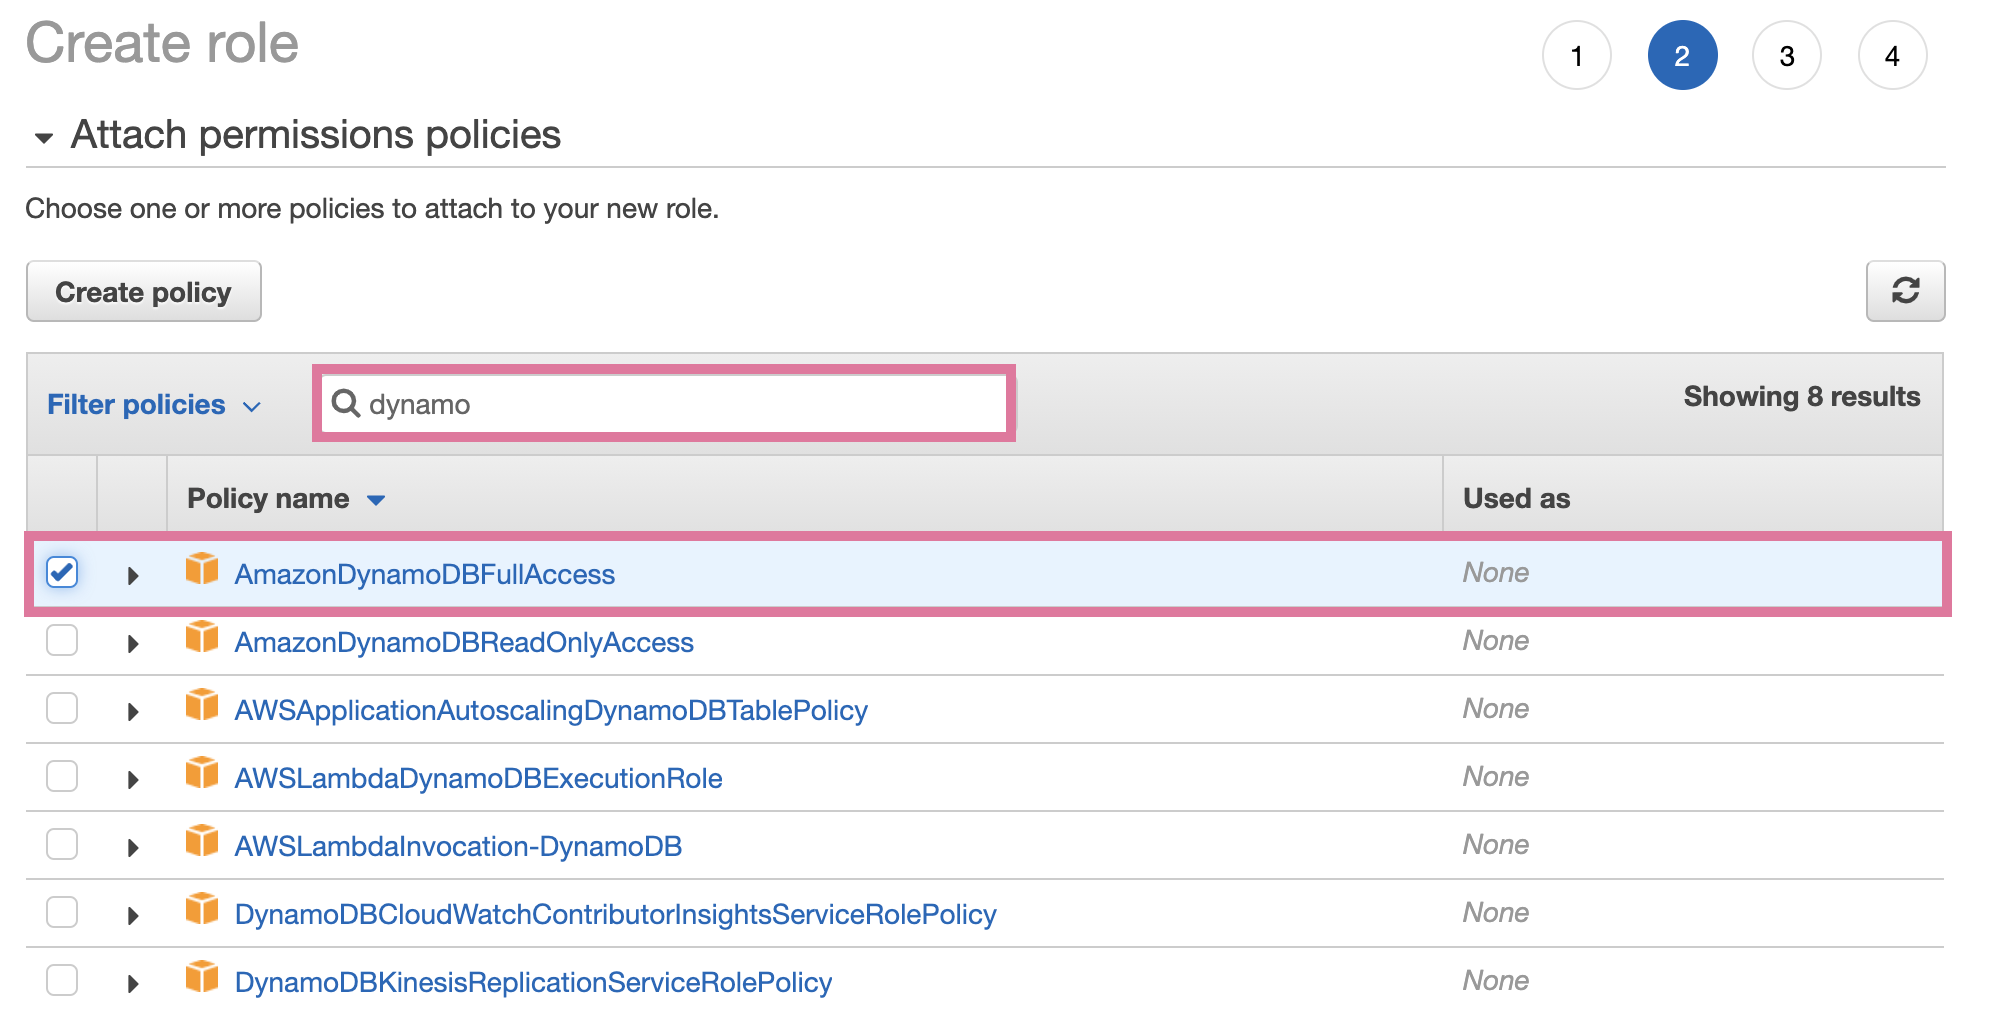Collapse the Attach permissions policies section

tap(44, 137)
